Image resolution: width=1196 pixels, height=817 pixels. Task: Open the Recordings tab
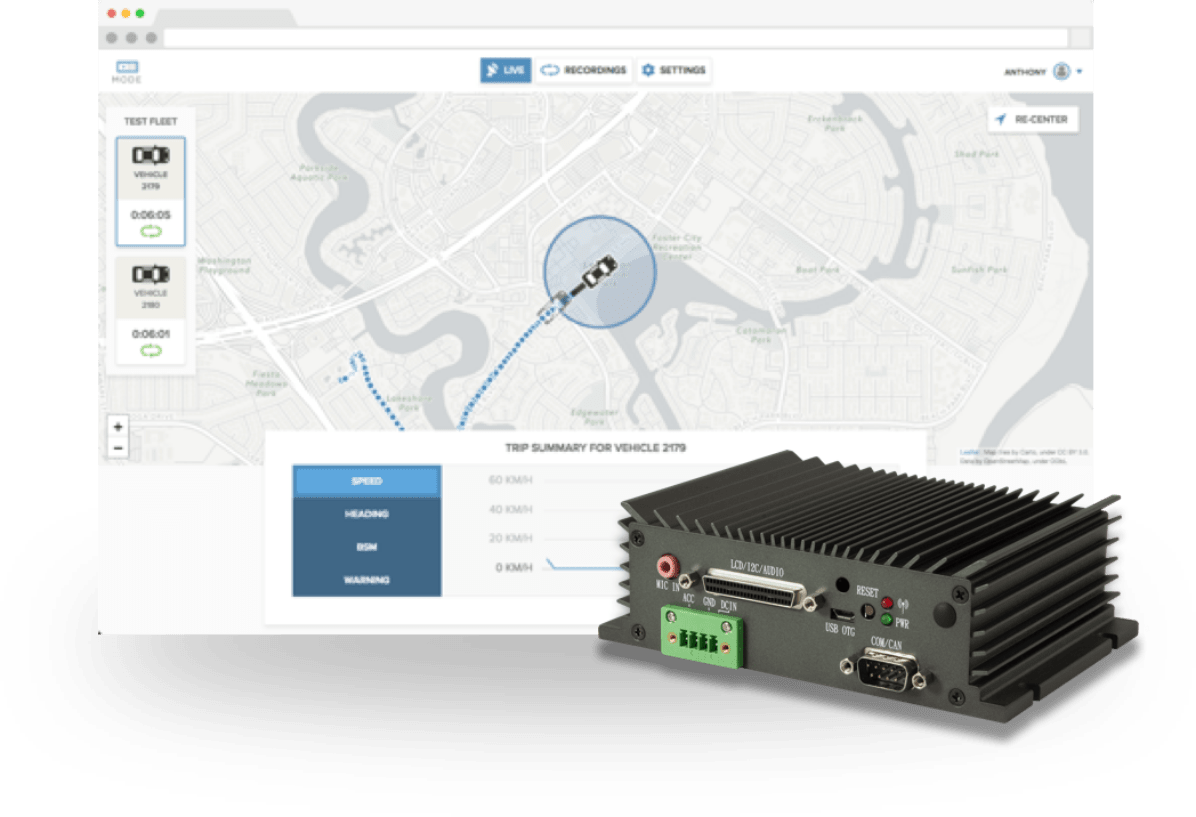pyautogui.click(x=584, y=70)
